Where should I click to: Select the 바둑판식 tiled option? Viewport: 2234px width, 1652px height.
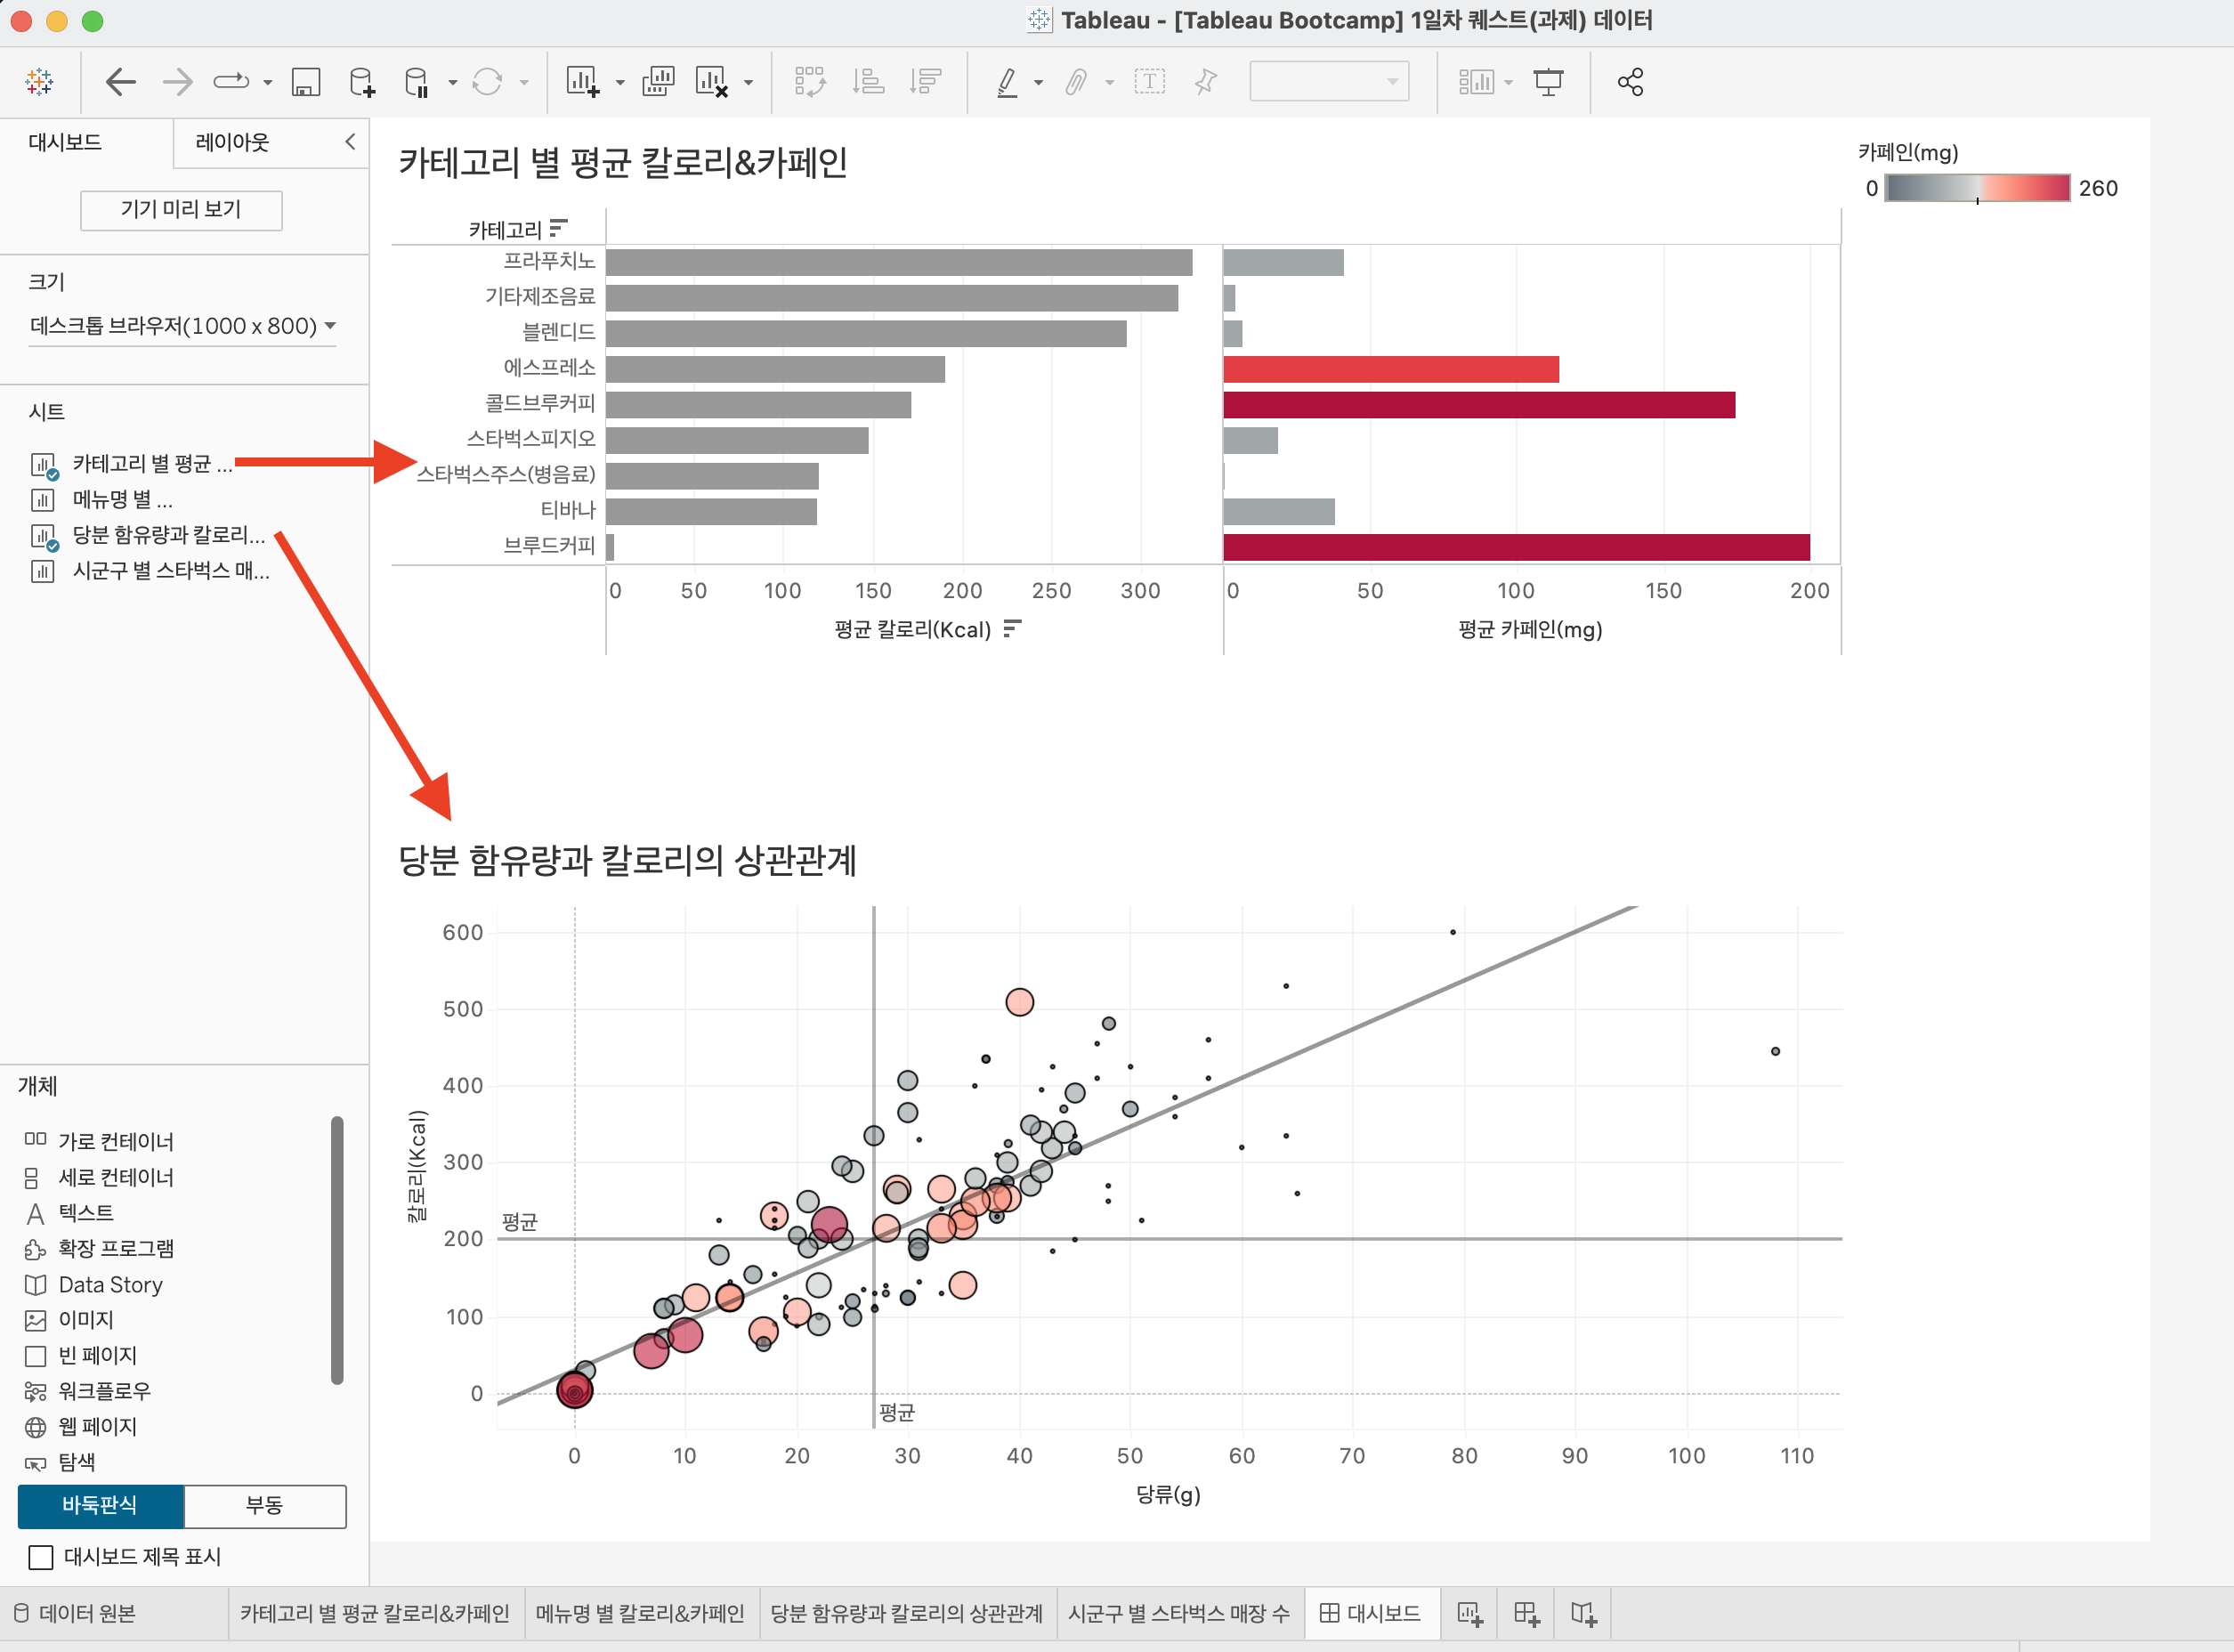click(100, 1505)
